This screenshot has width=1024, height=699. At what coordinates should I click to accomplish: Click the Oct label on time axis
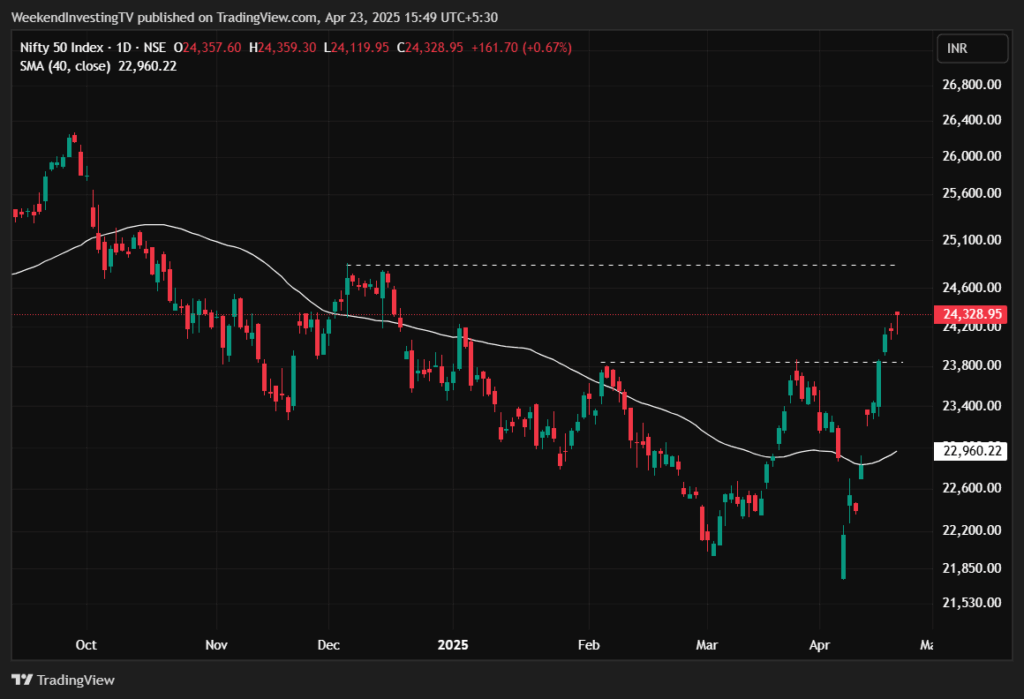point(86,645)
